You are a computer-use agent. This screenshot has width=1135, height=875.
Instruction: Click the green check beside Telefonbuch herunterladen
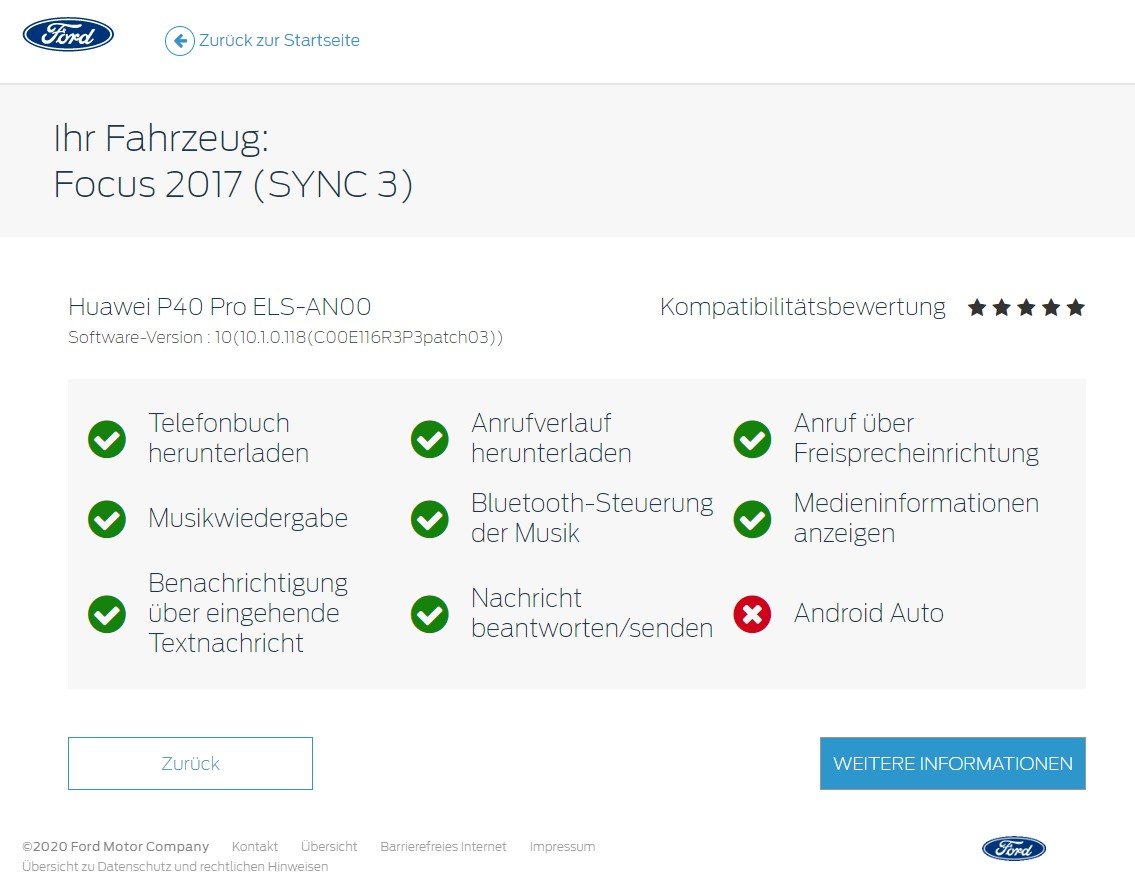107,439
